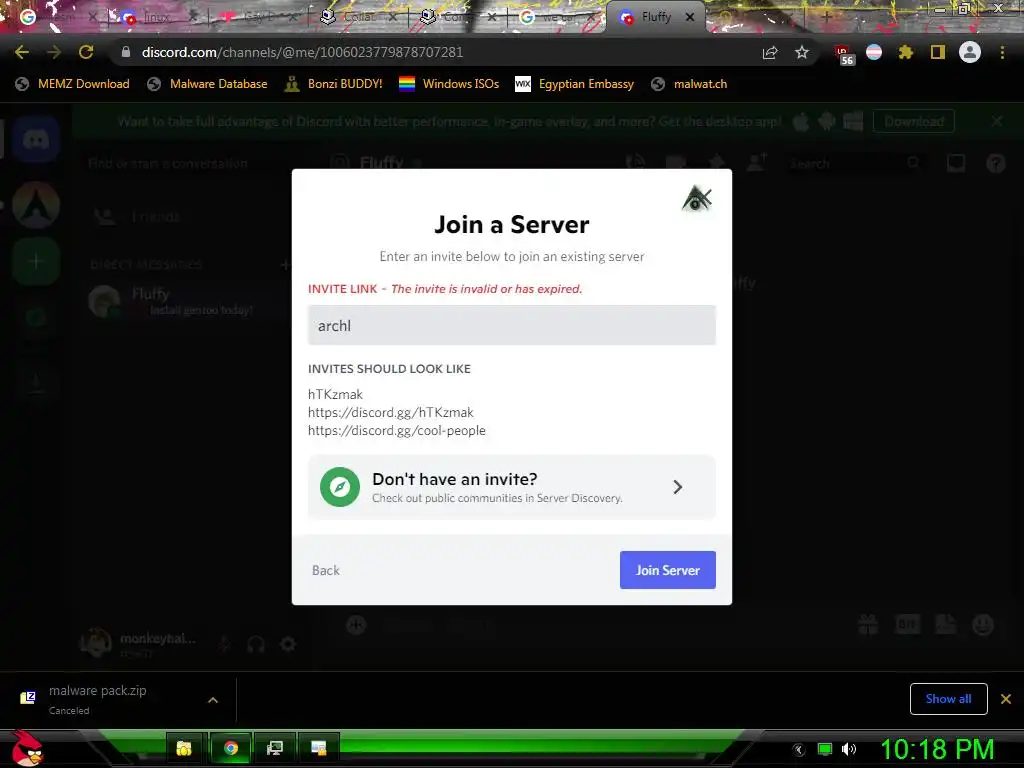Image resolution: width=1024 pixels, height=768 pixels.
Task: Open the volume speaker tray icon
Action: click(848, 749)
